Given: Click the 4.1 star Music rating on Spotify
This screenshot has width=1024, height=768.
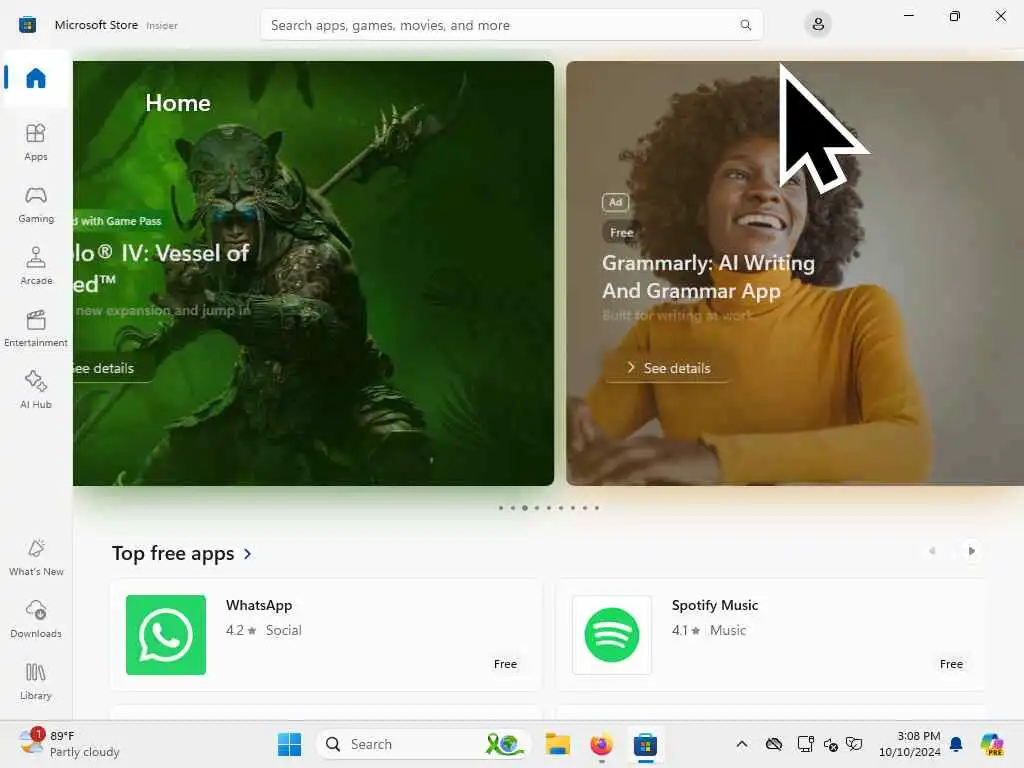Looking at the screenshot, I should [709, 630].
